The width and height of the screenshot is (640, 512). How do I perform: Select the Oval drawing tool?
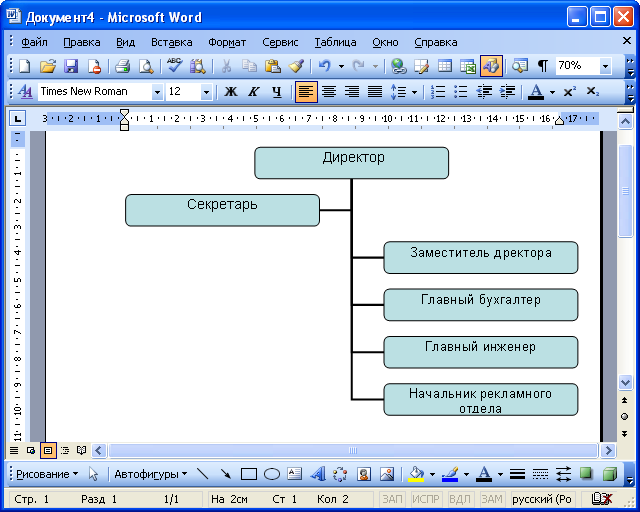click(271, 474)
